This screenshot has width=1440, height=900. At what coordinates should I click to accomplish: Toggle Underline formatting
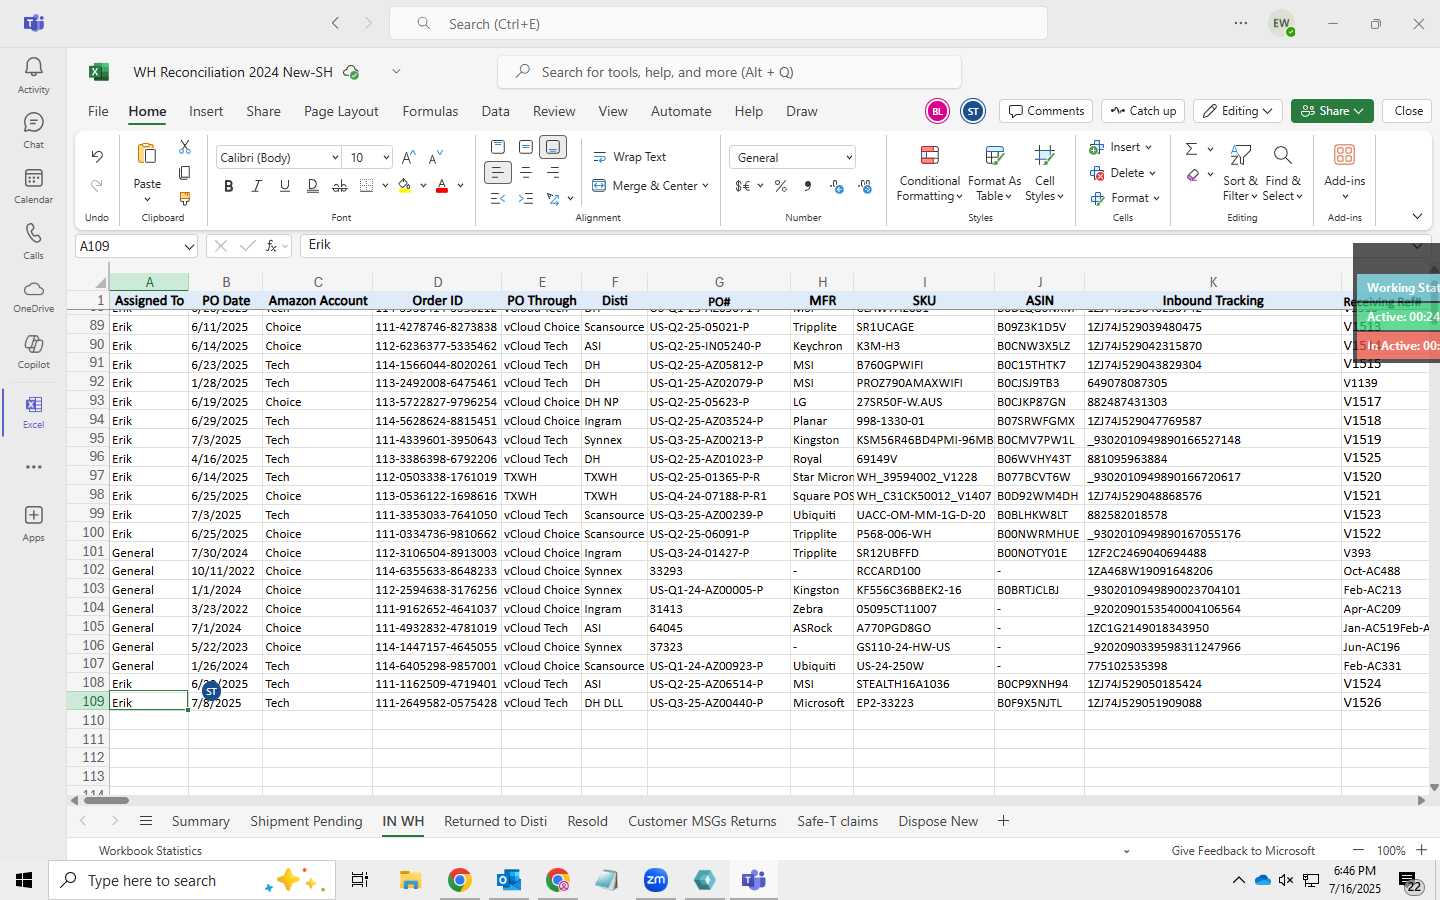285,186
